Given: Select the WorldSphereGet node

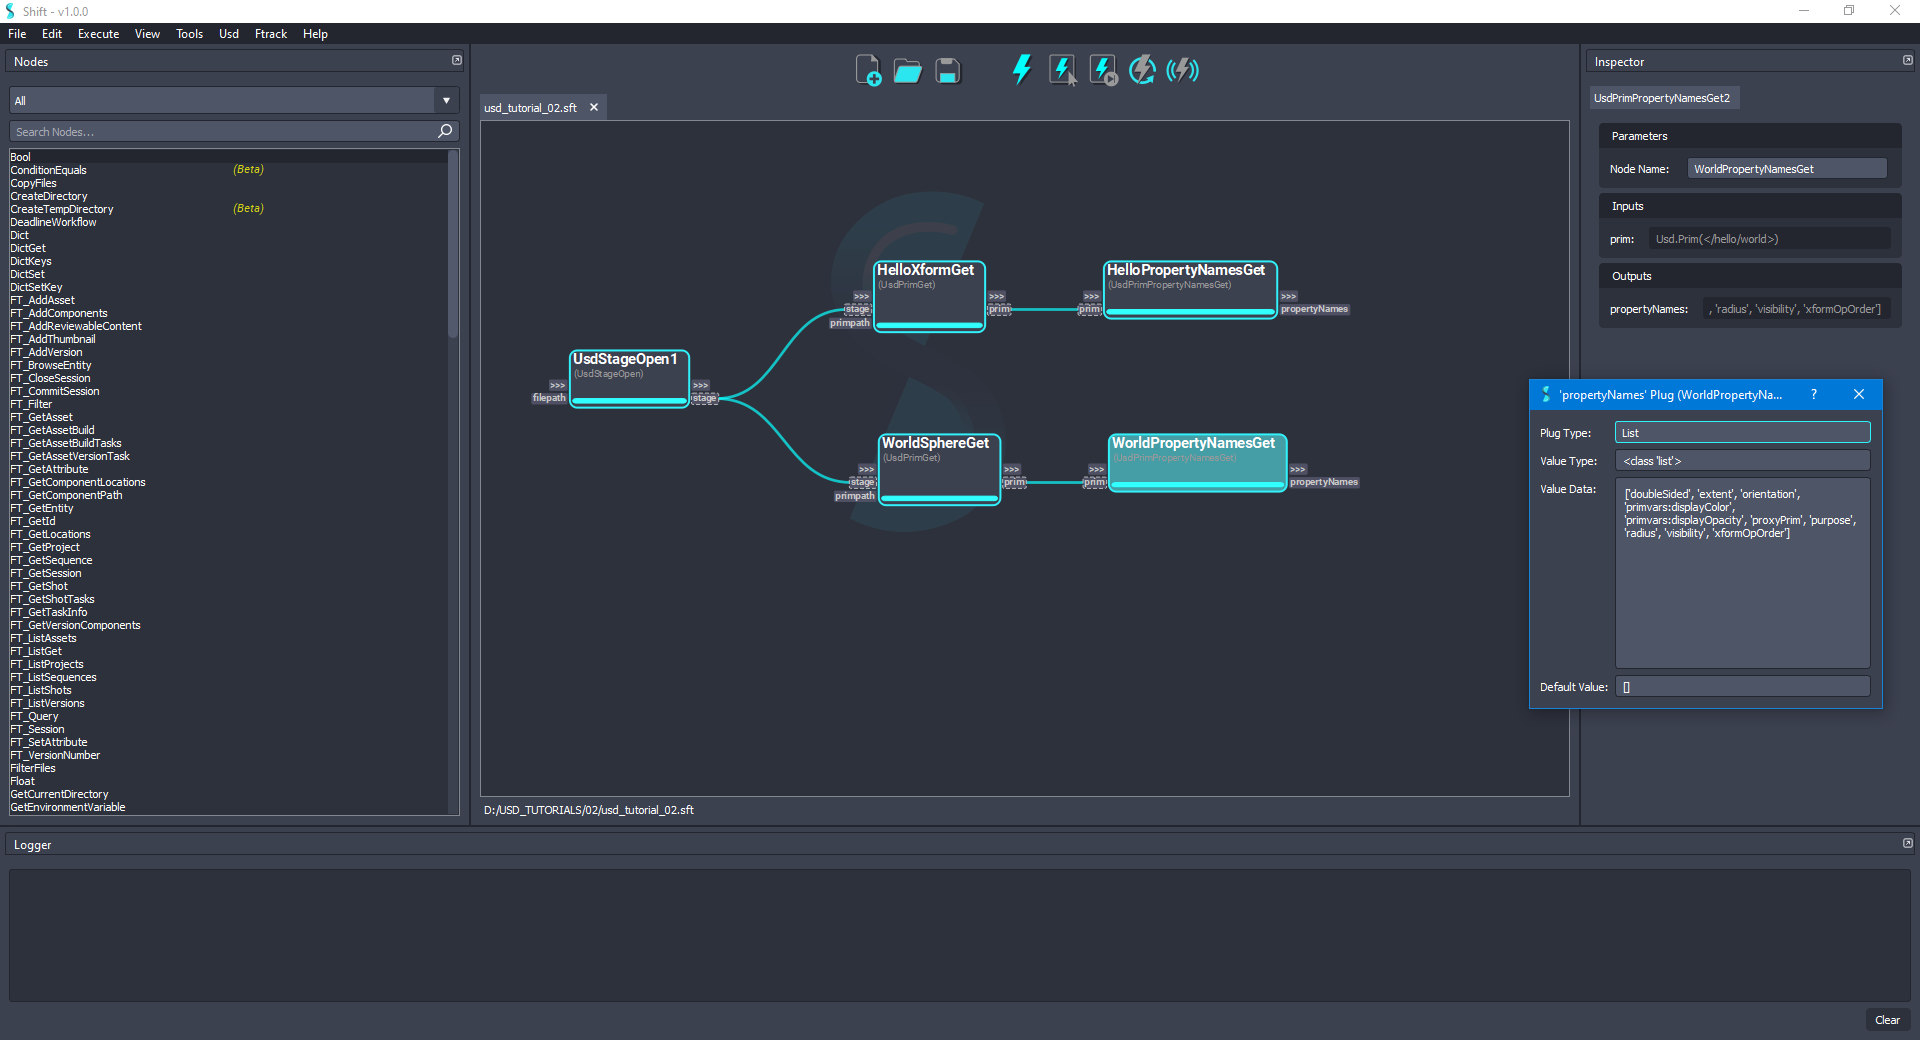Looking at the screenshot, I should click(x=938, y=467).
